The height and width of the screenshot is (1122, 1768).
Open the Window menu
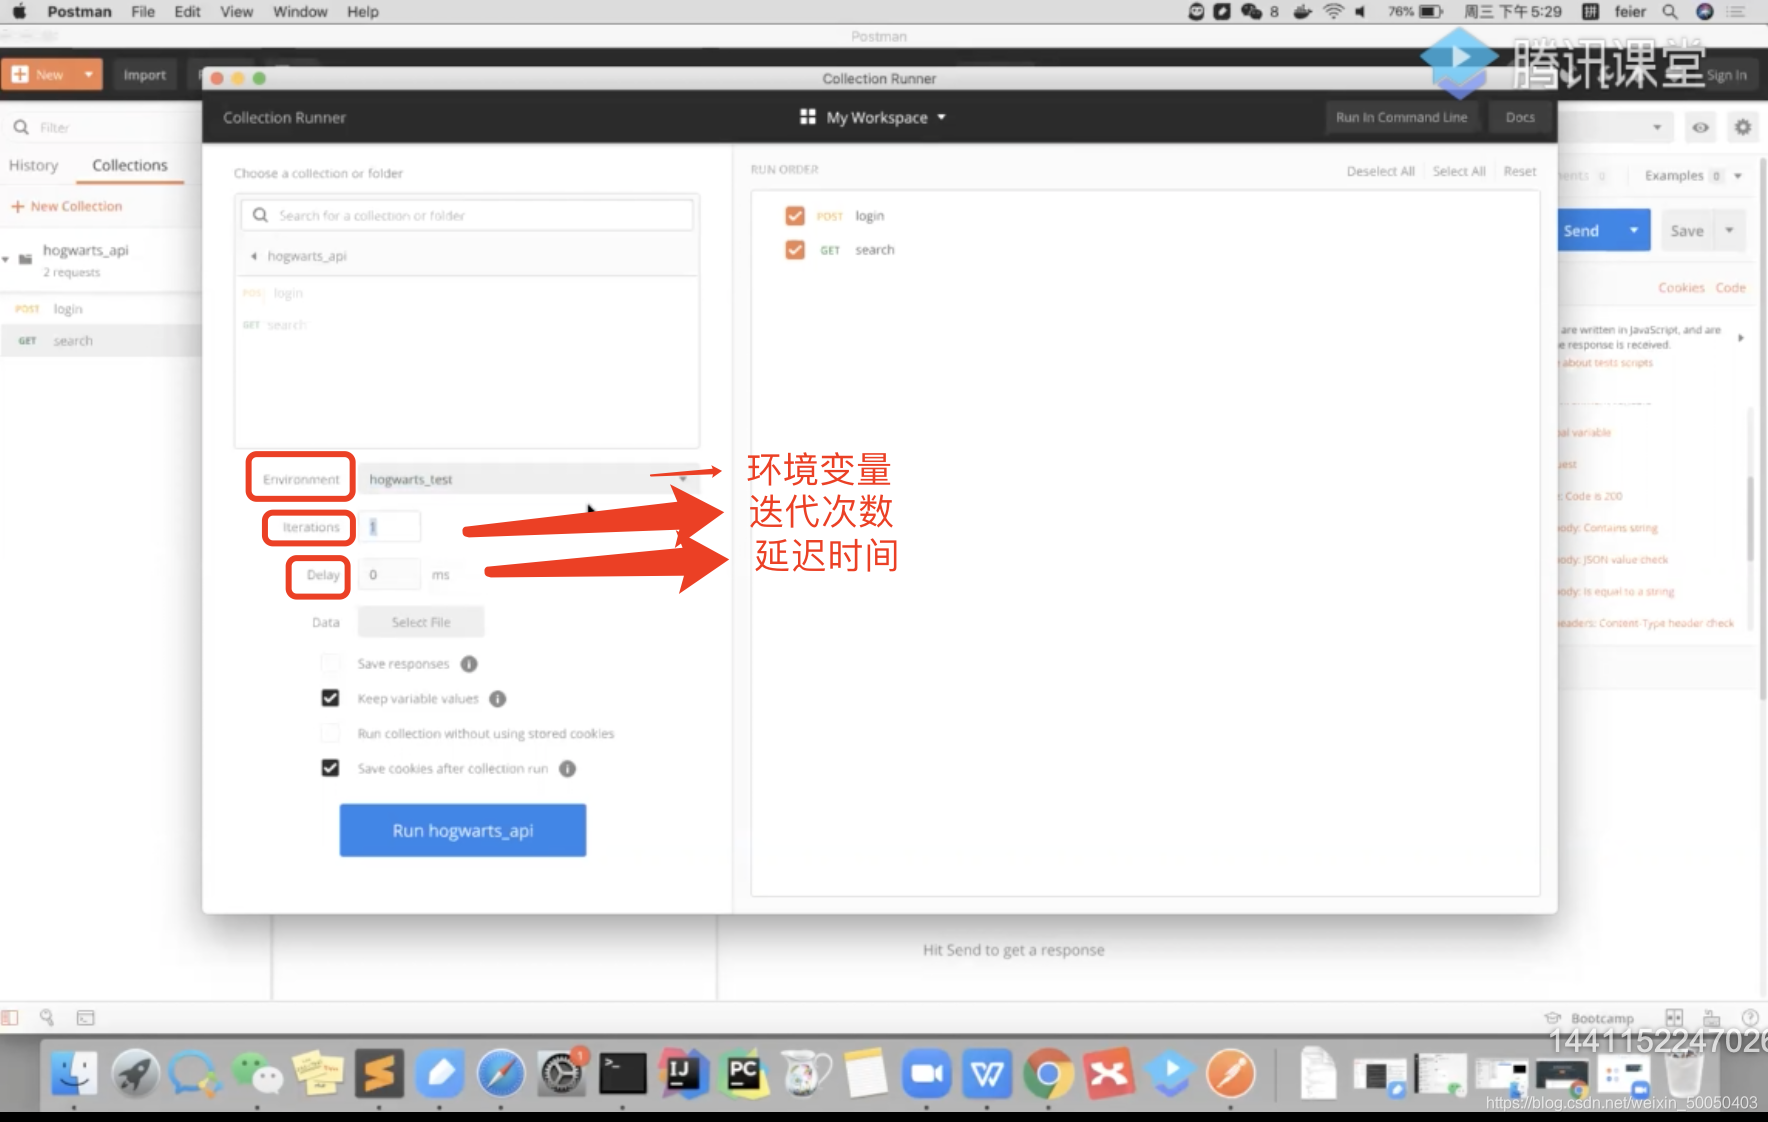pos(300,12)
